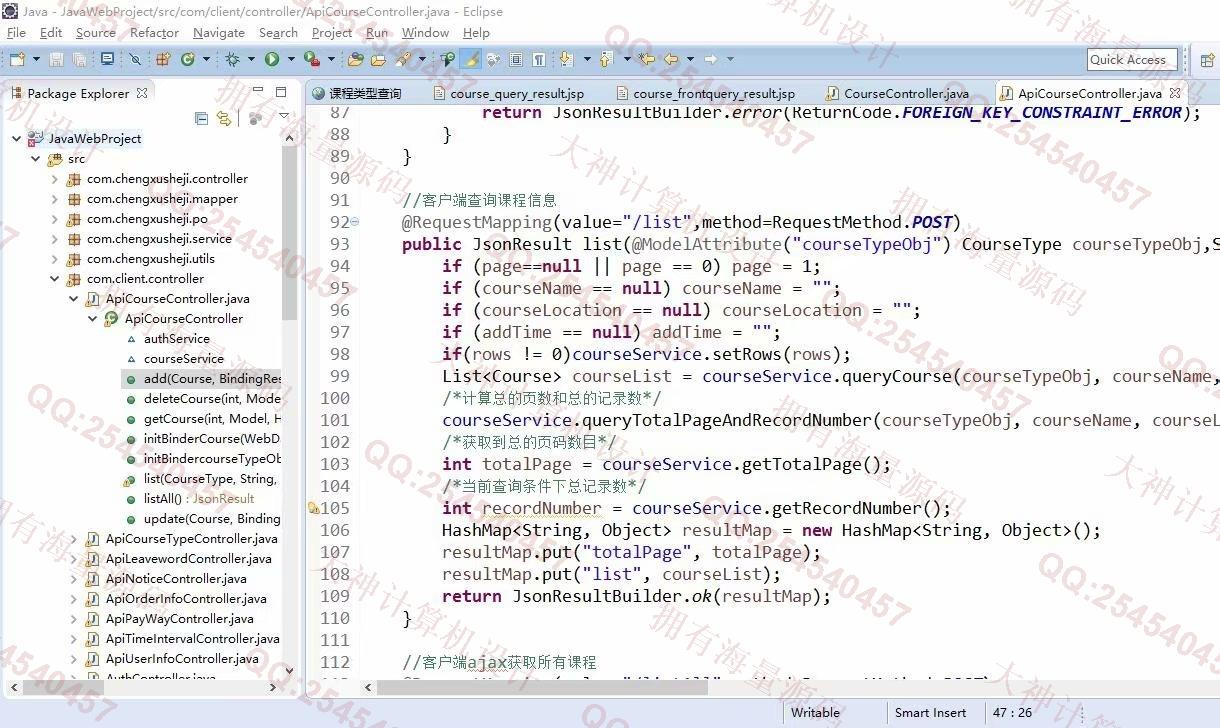Jump to Last Edit Location icon
The image size is (1220, 728).
pos(648,60)
